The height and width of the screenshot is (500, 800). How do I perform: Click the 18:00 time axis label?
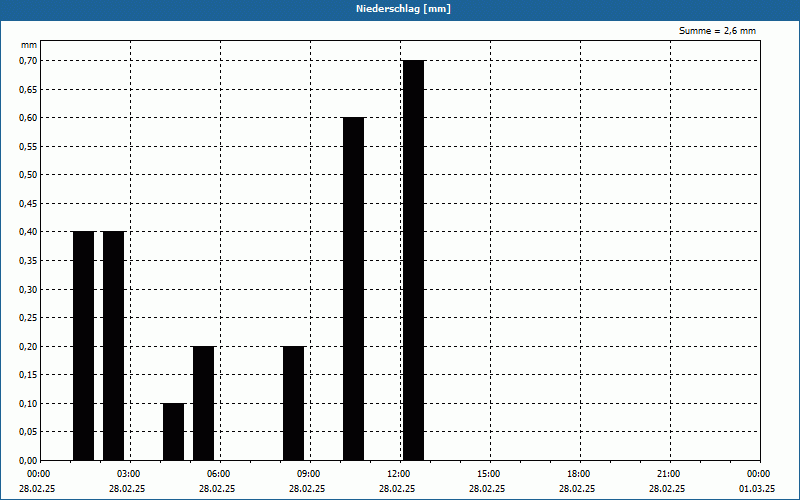click(579, 474)
